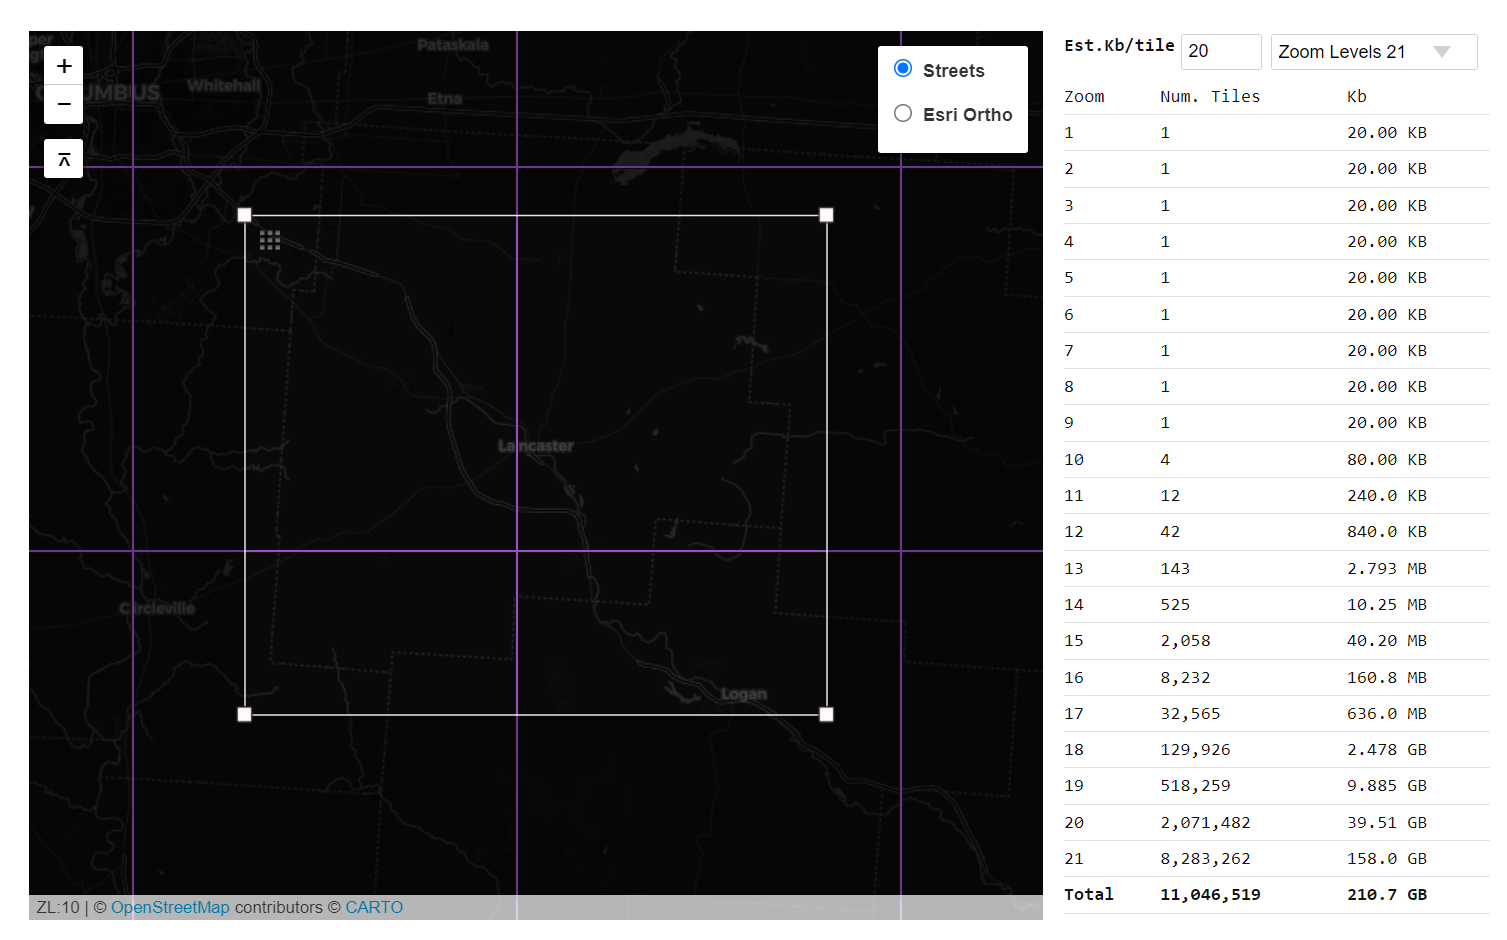This screenshot has width=1507, height=940.
Task: Open the OpenStreetMap attribution link
Action: (x=170, y=907)
